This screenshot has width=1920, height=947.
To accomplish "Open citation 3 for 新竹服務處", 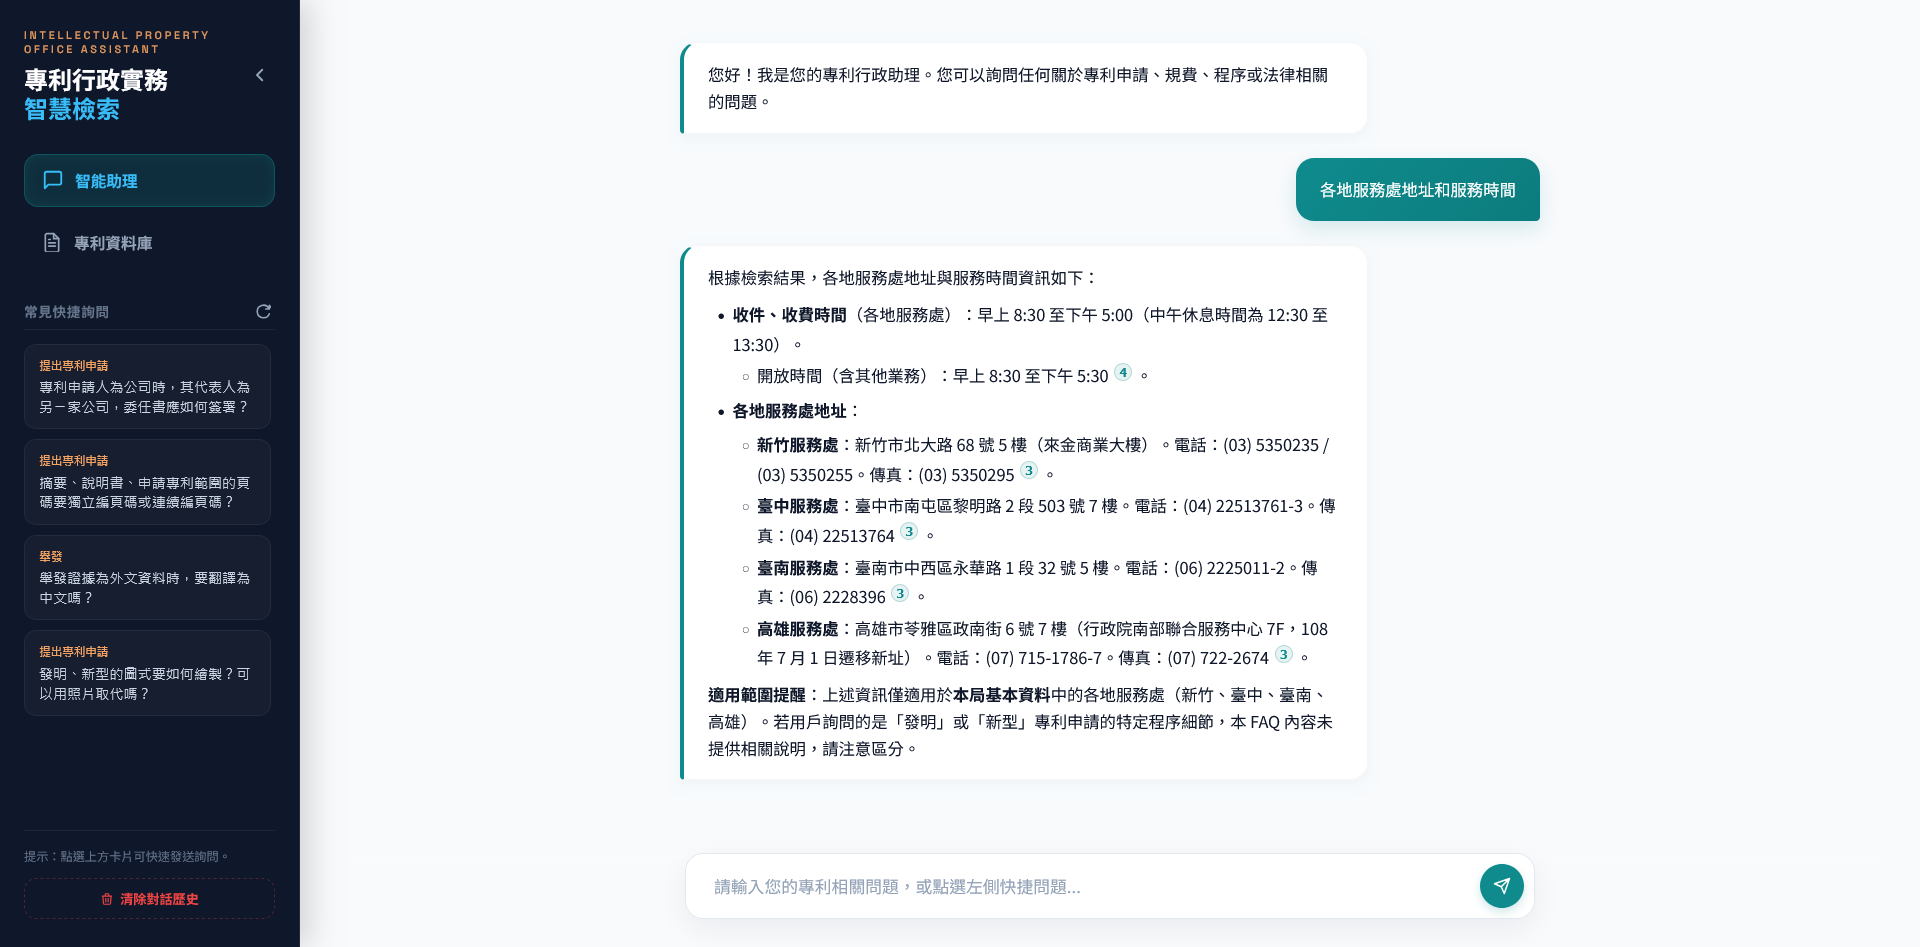I will pyautogui.click(x=1029, y=470).
